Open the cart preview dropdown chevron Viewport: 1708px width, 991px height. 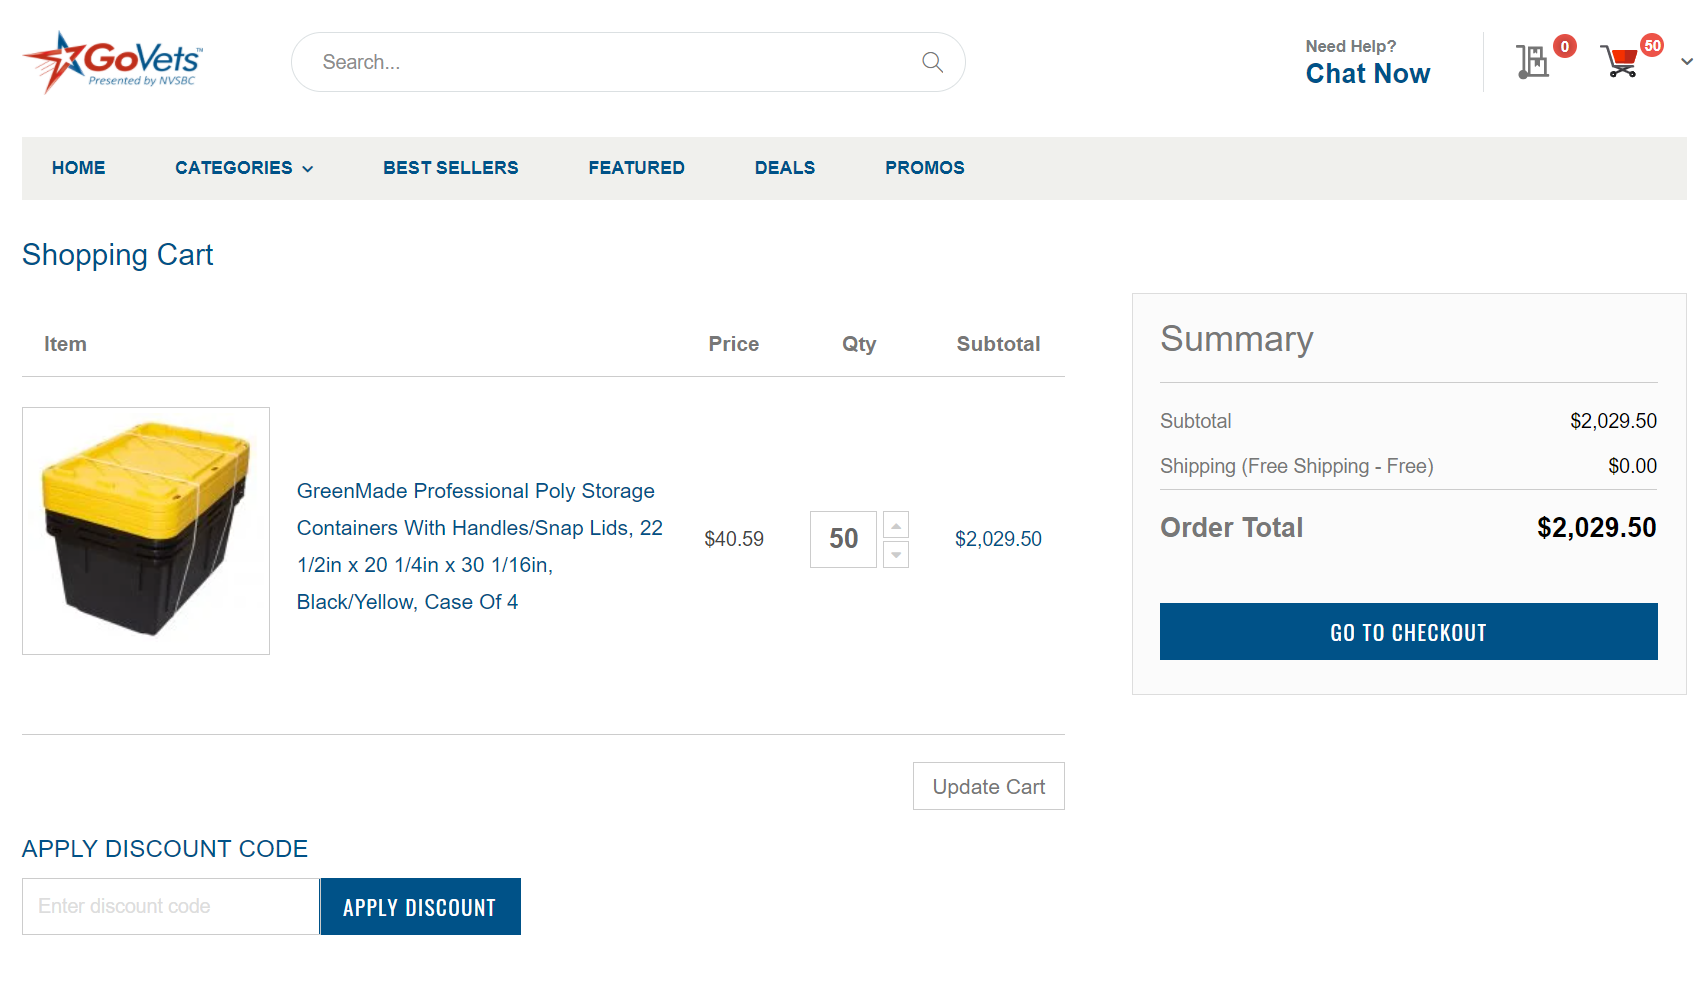[1684, 62]
